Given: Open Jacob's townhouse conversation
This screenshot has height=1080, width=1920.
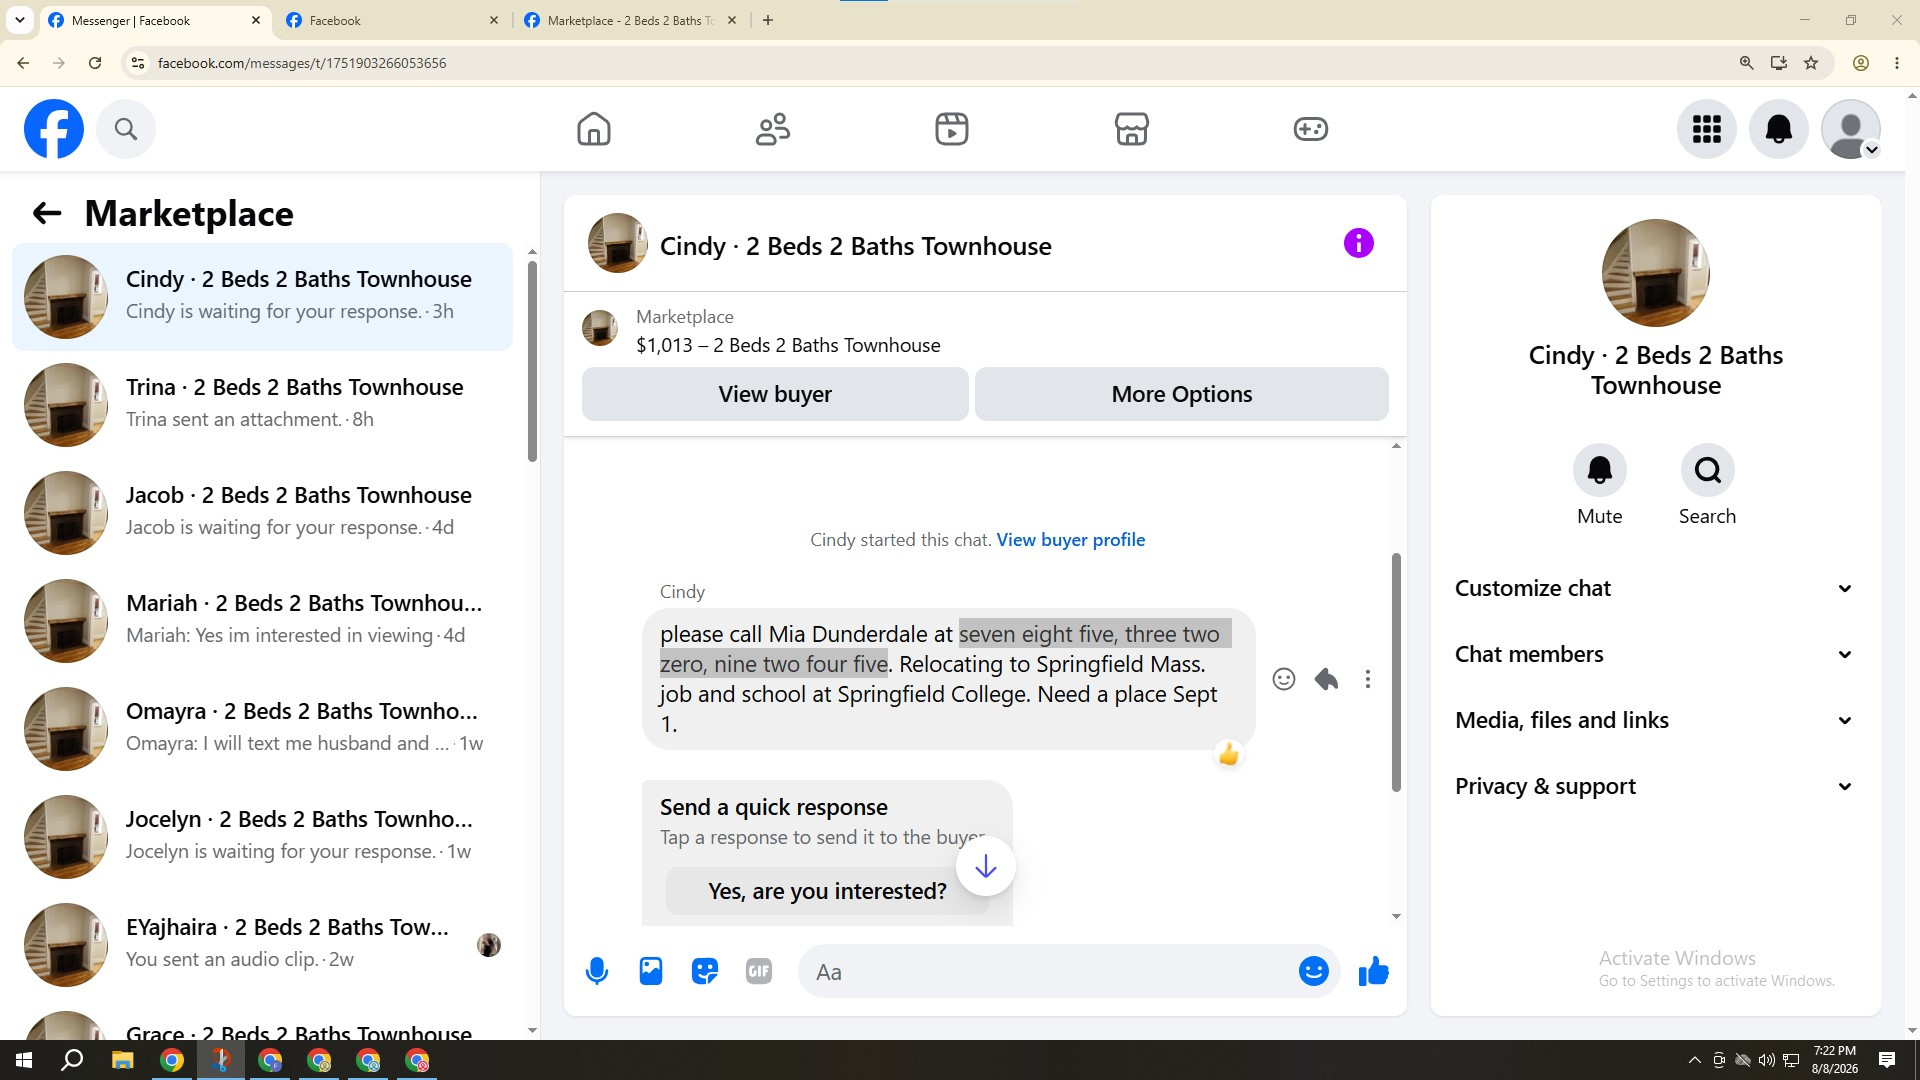Looking at the screenshot, I should pos(262,512).
